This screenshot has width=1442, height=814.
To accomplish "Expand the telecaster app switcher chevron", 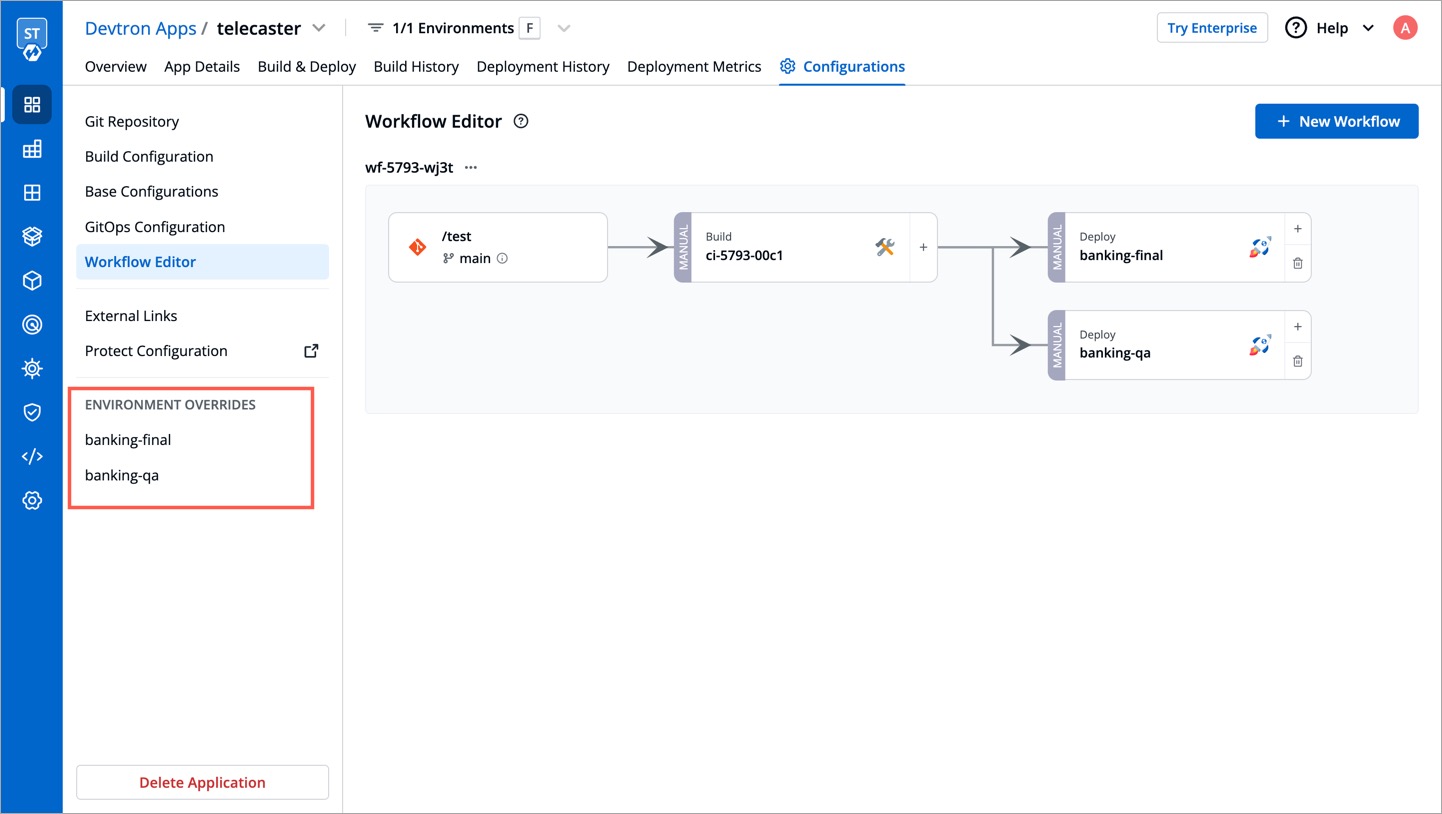I will [318, 28].
